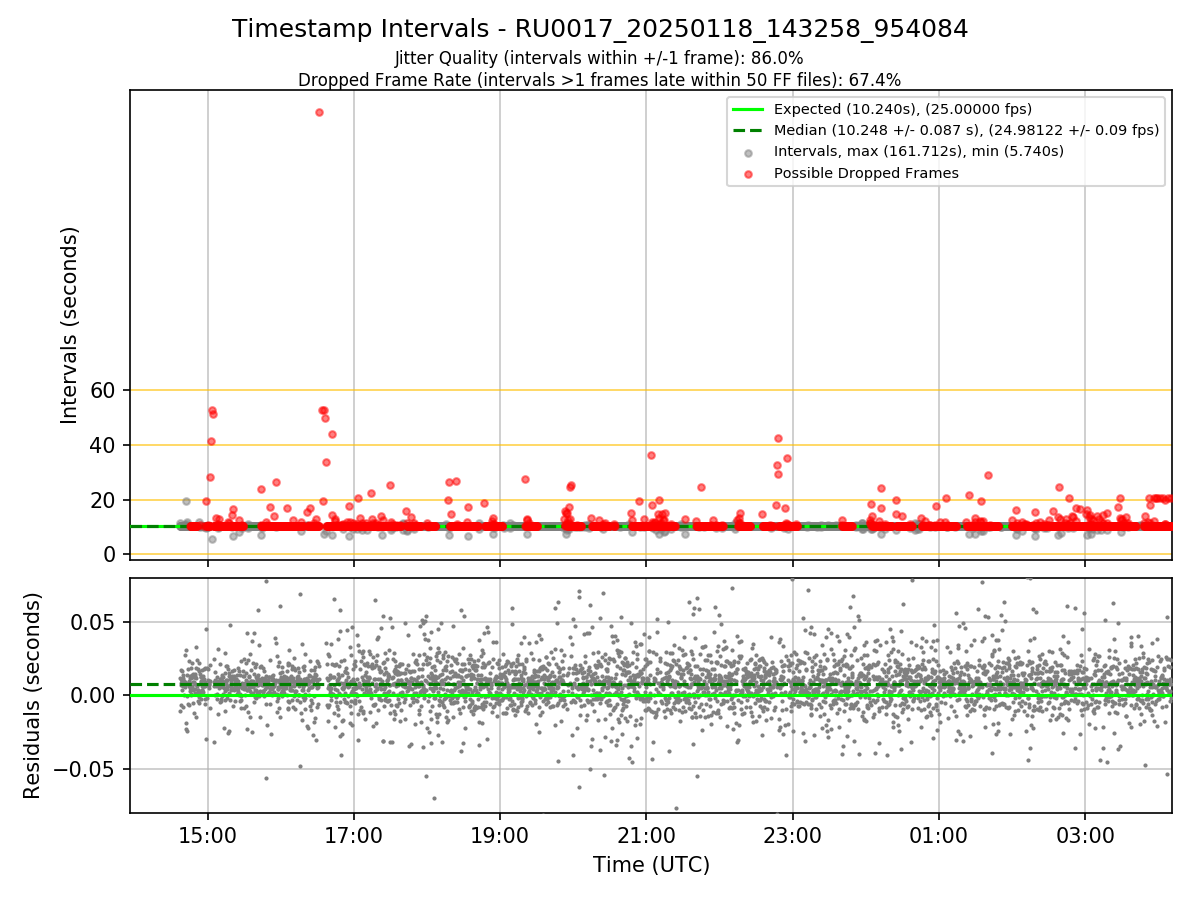Image resolution: width=1200 pixels, height=900 pixels.
Task: Select the 'Dropped Frame Rate' subtitle line
Action: [600, 79]
